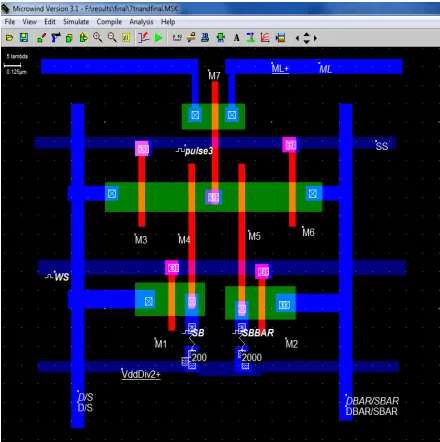Select the M7 transistor label
This screenshot has height=442, width=440.
click(214, 76)
